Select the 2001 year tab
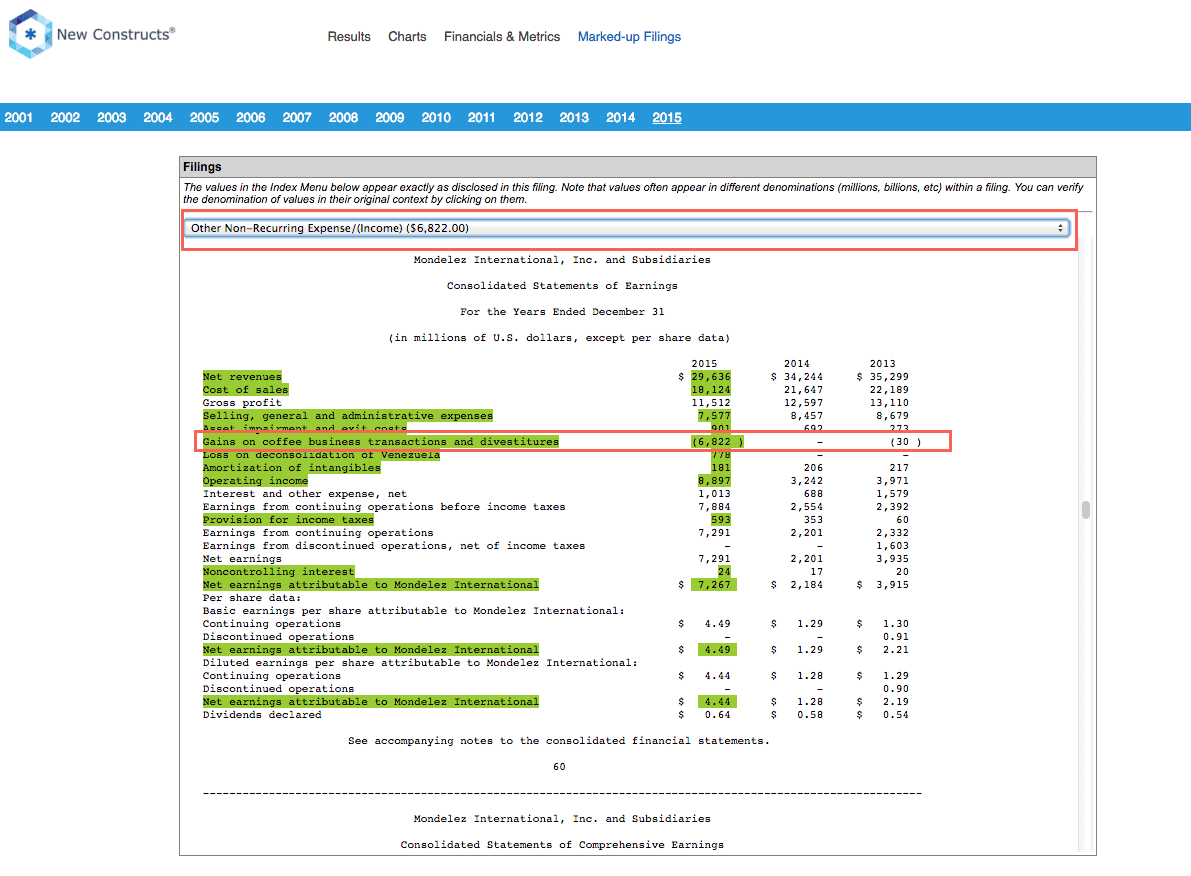 tap(19, 118)
